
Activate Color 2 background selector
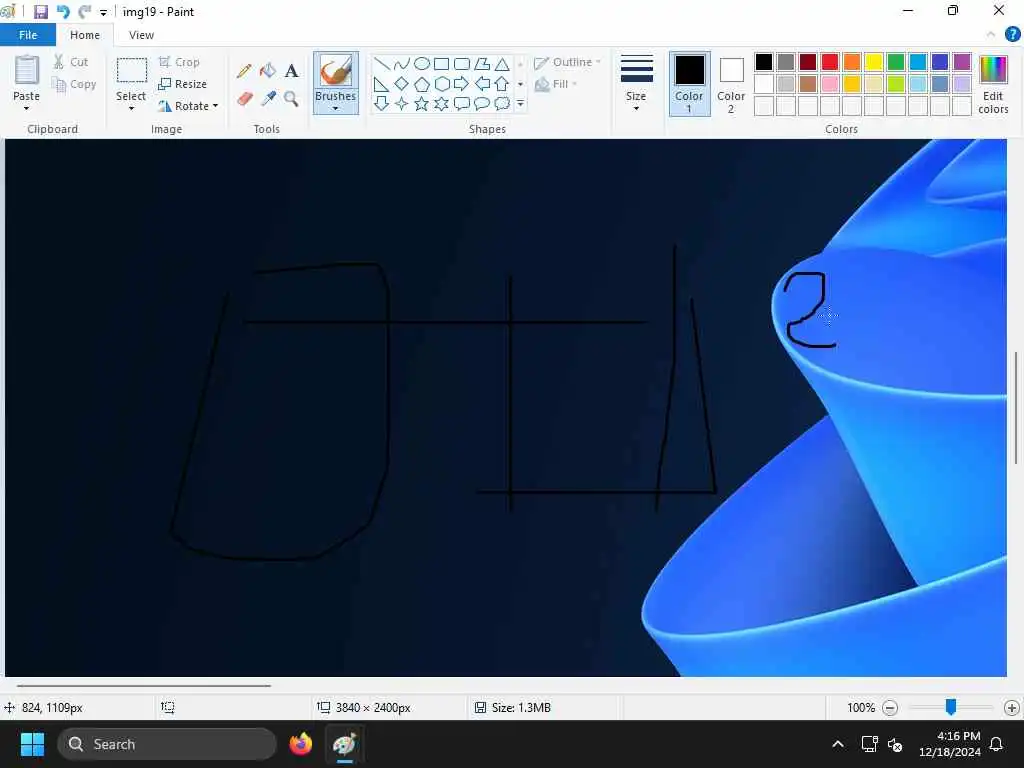tap(731, 84)
